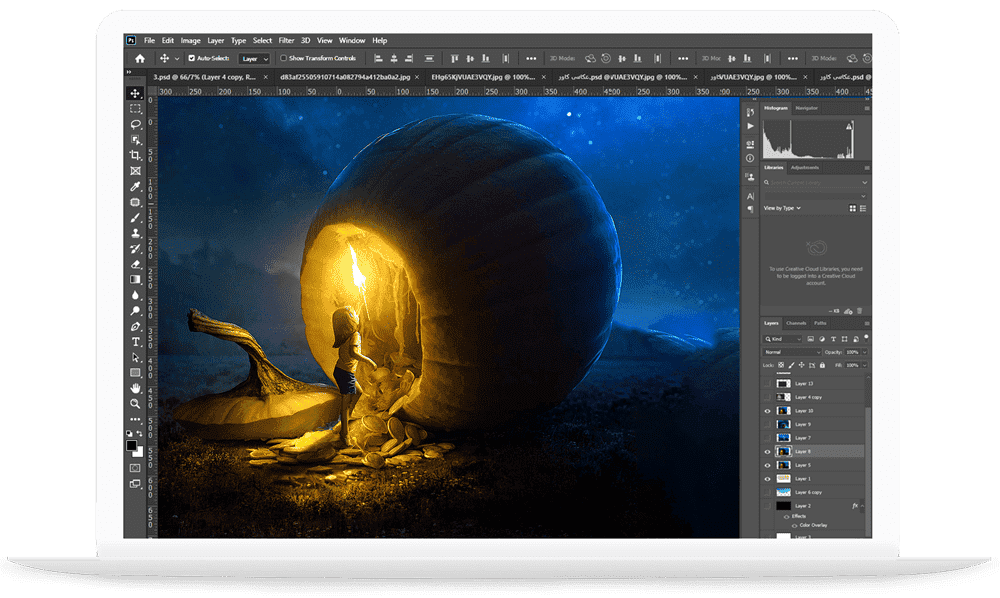Select the Frame tool
The image size is (1000, 598).
[135, 171]
